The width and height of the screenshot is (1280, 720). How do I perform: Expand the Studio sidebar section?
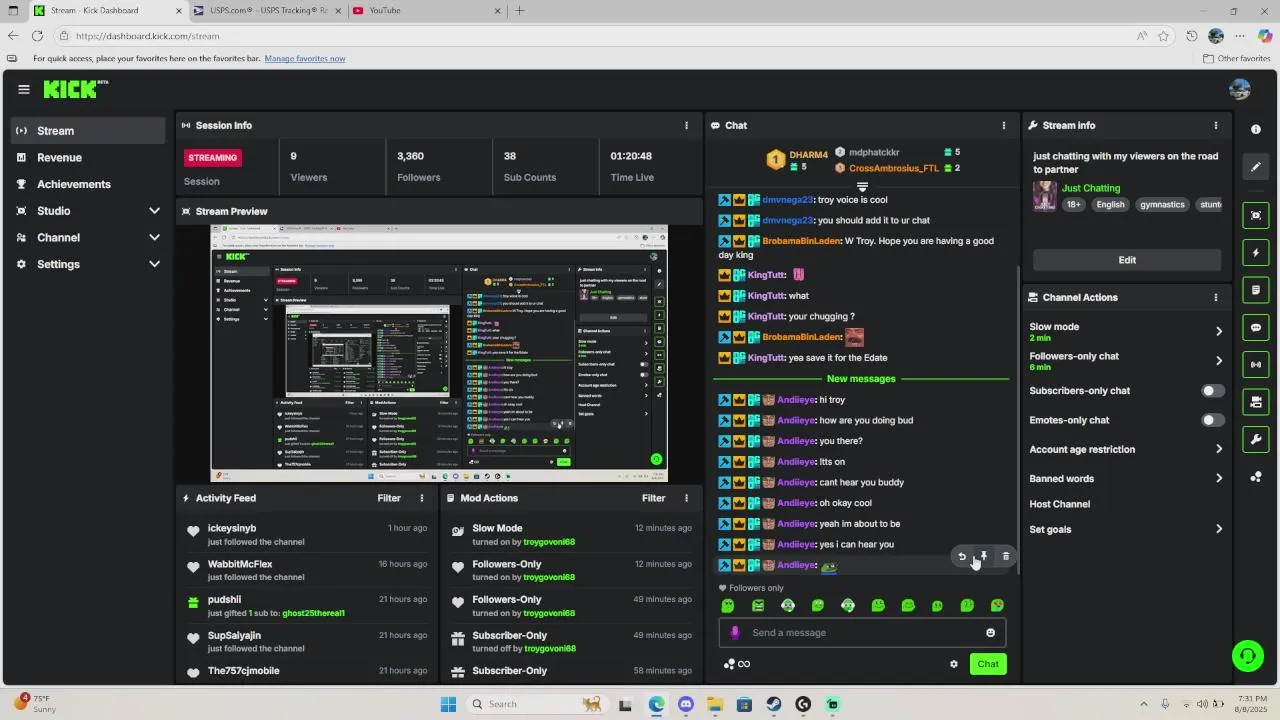click(154, 211)
